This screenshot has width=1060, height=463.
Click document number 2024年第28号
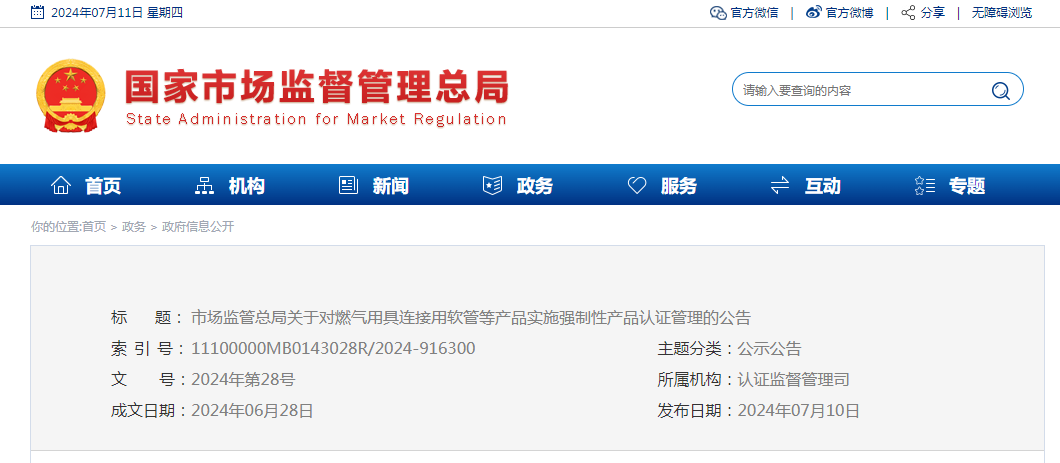[243, 380]
